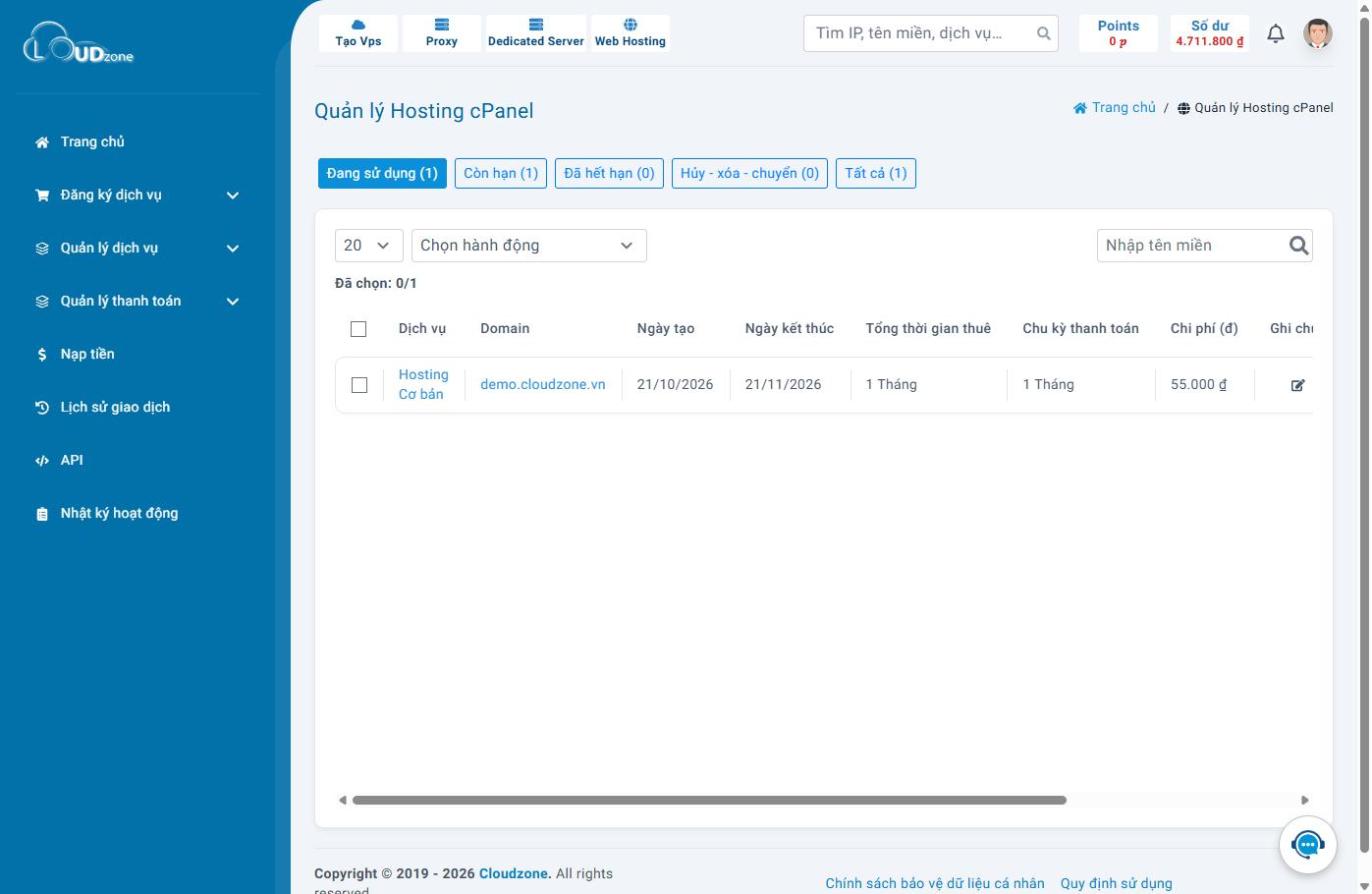Viewport: 1372px width, 894px height.
Task: Open the live chat support bubble
Action: pos(1308,845)
